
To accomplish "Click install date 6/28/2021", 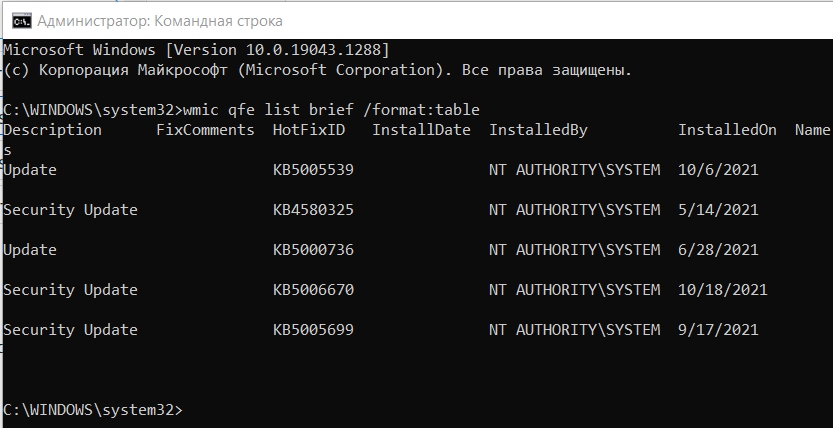I will (x=718, y=250).
